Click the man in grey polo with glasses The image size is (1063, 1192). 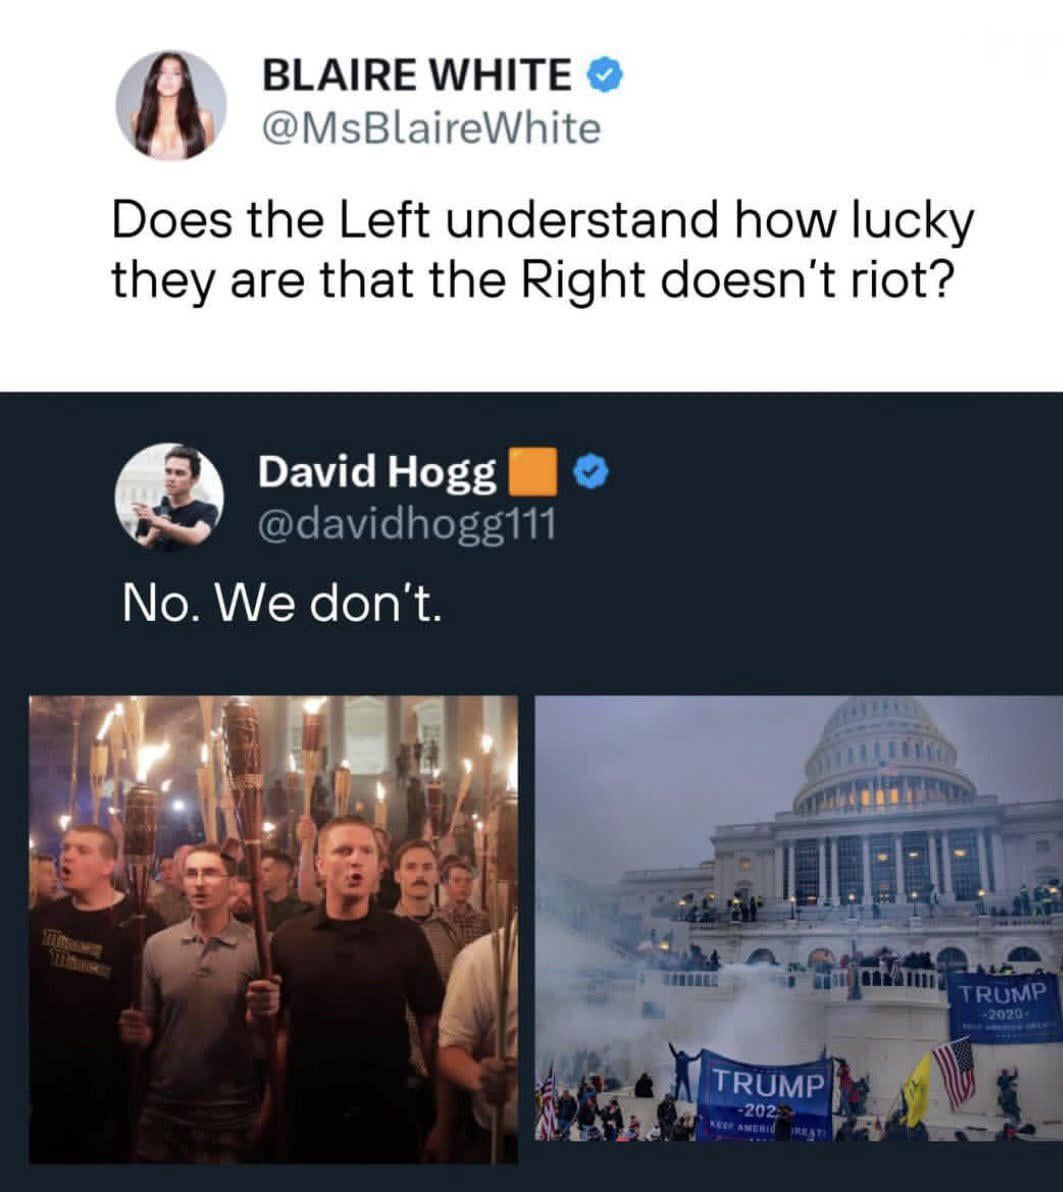point(199,1002)
